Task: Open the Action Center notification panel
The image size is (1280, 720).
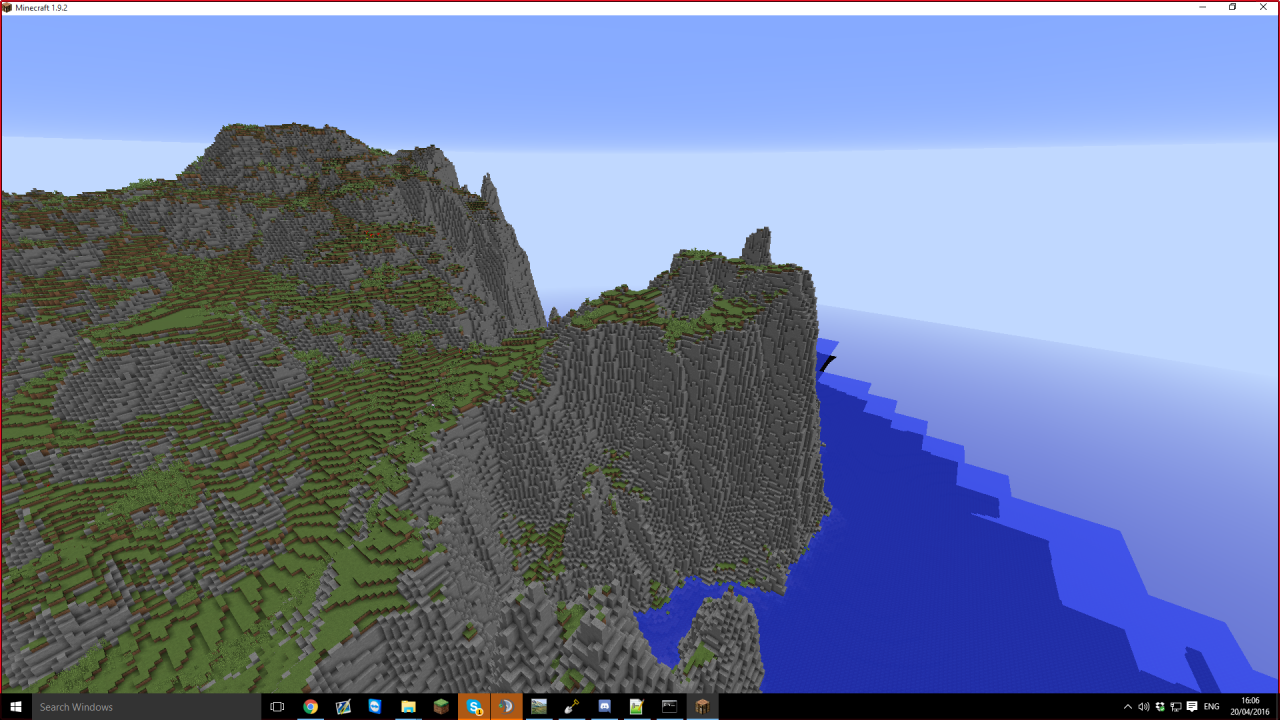Action: tap(1191, 707)
